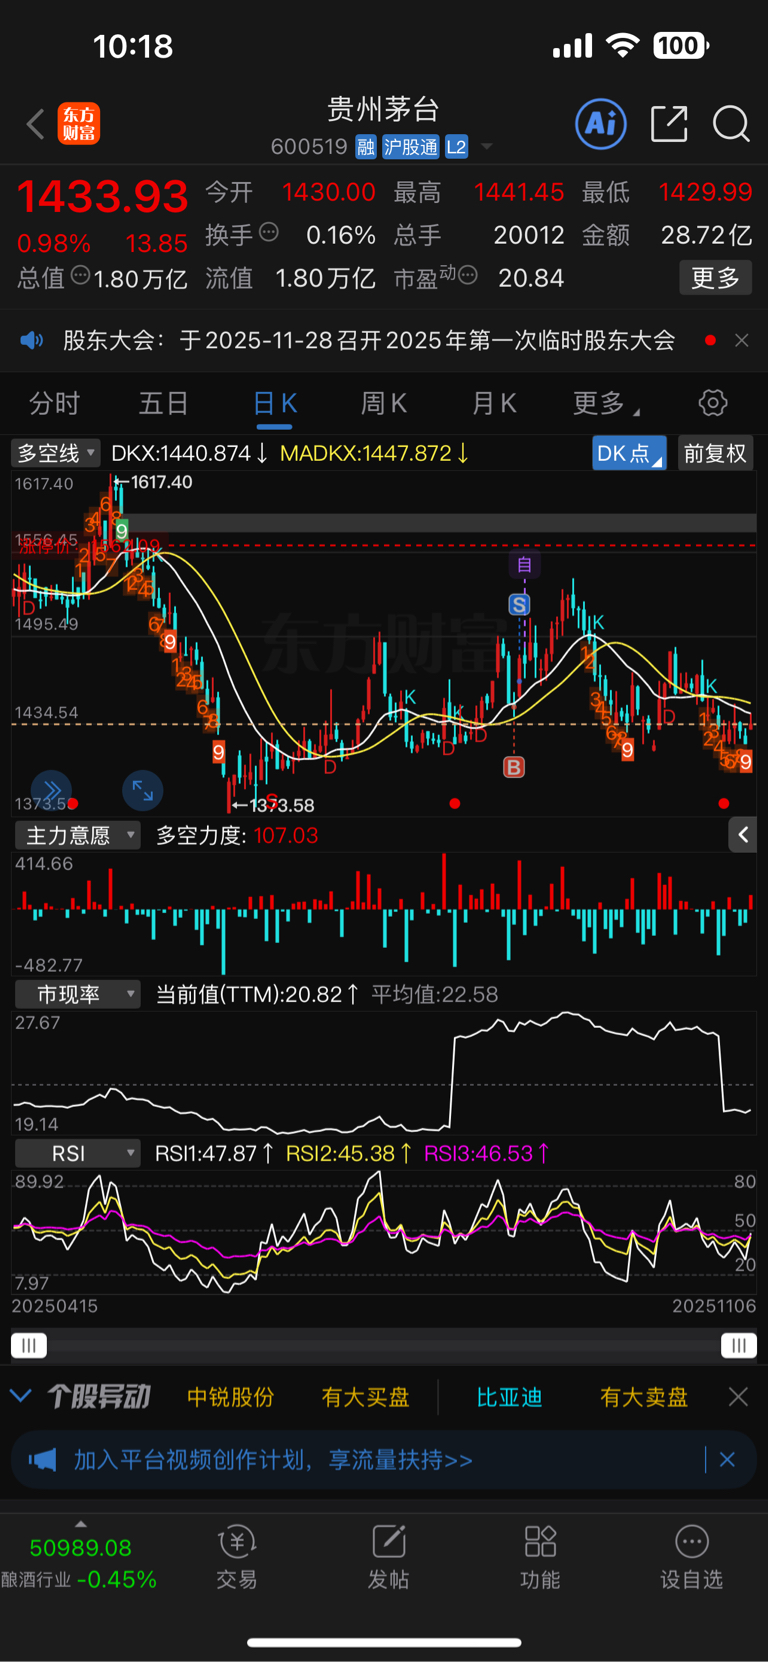
Task: Open the Ai assistant icon
Action: click(x=601, y=124)
